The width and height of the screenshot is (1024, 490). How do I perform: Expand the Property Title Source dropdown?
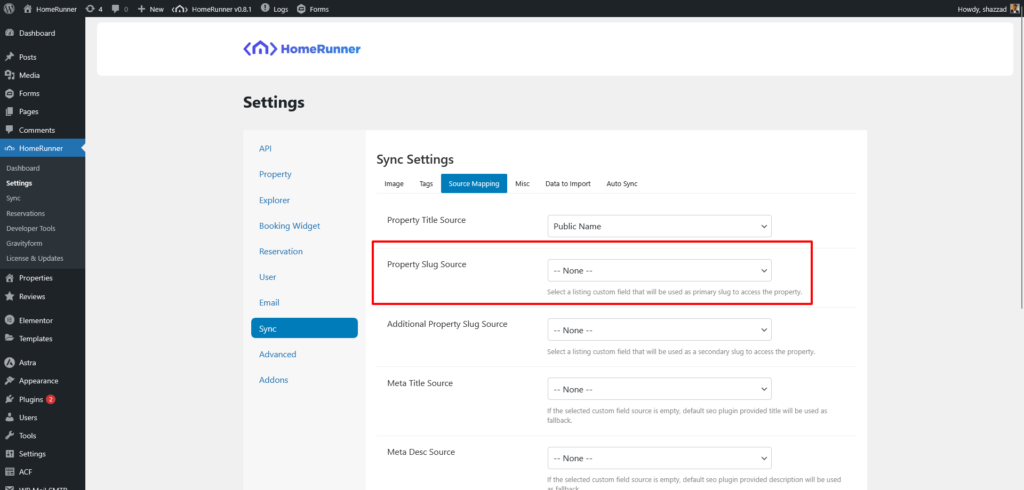pos(659,226)
